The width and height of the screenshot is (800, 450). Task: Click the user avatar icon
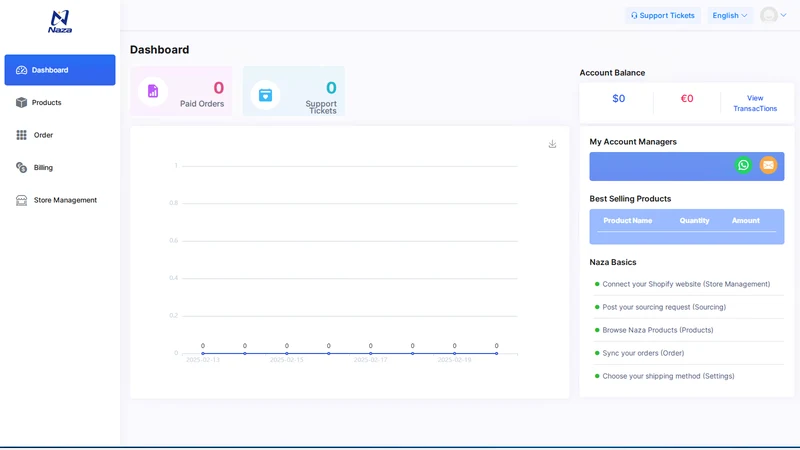(x=769, y=15)
